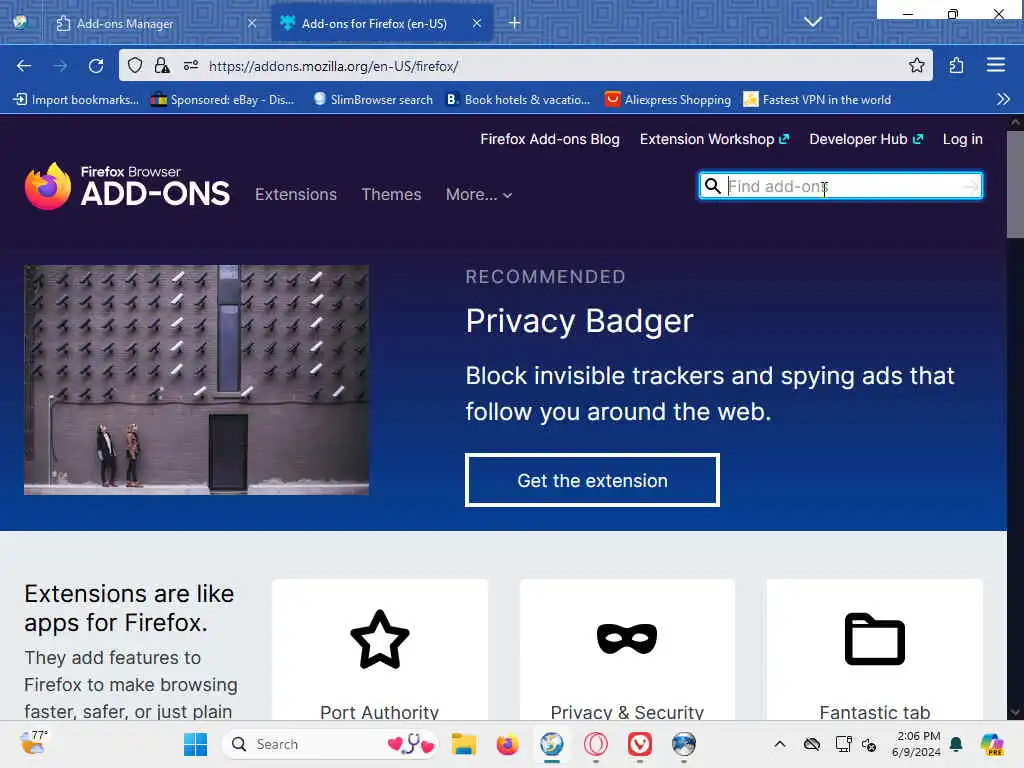This screenshot has width=1024, height=768.
Task: Open the clock and date panel
Action: tap(918, 744)
